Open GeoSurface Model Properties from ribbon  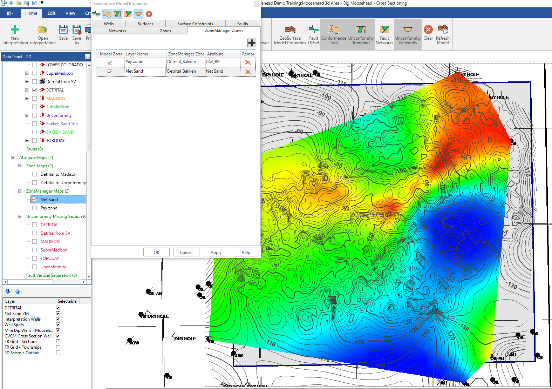click(290, 34)
